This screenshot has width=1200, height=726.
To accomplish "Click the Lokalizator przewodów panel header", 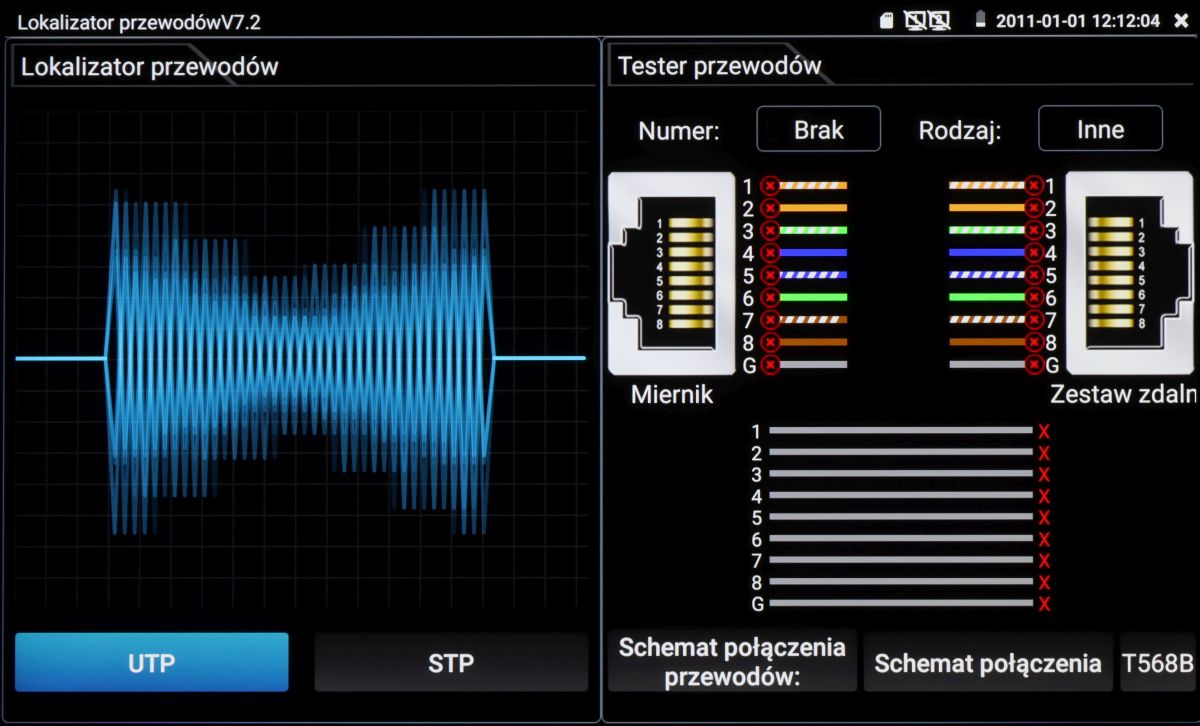I will click(x=150, y=67).
